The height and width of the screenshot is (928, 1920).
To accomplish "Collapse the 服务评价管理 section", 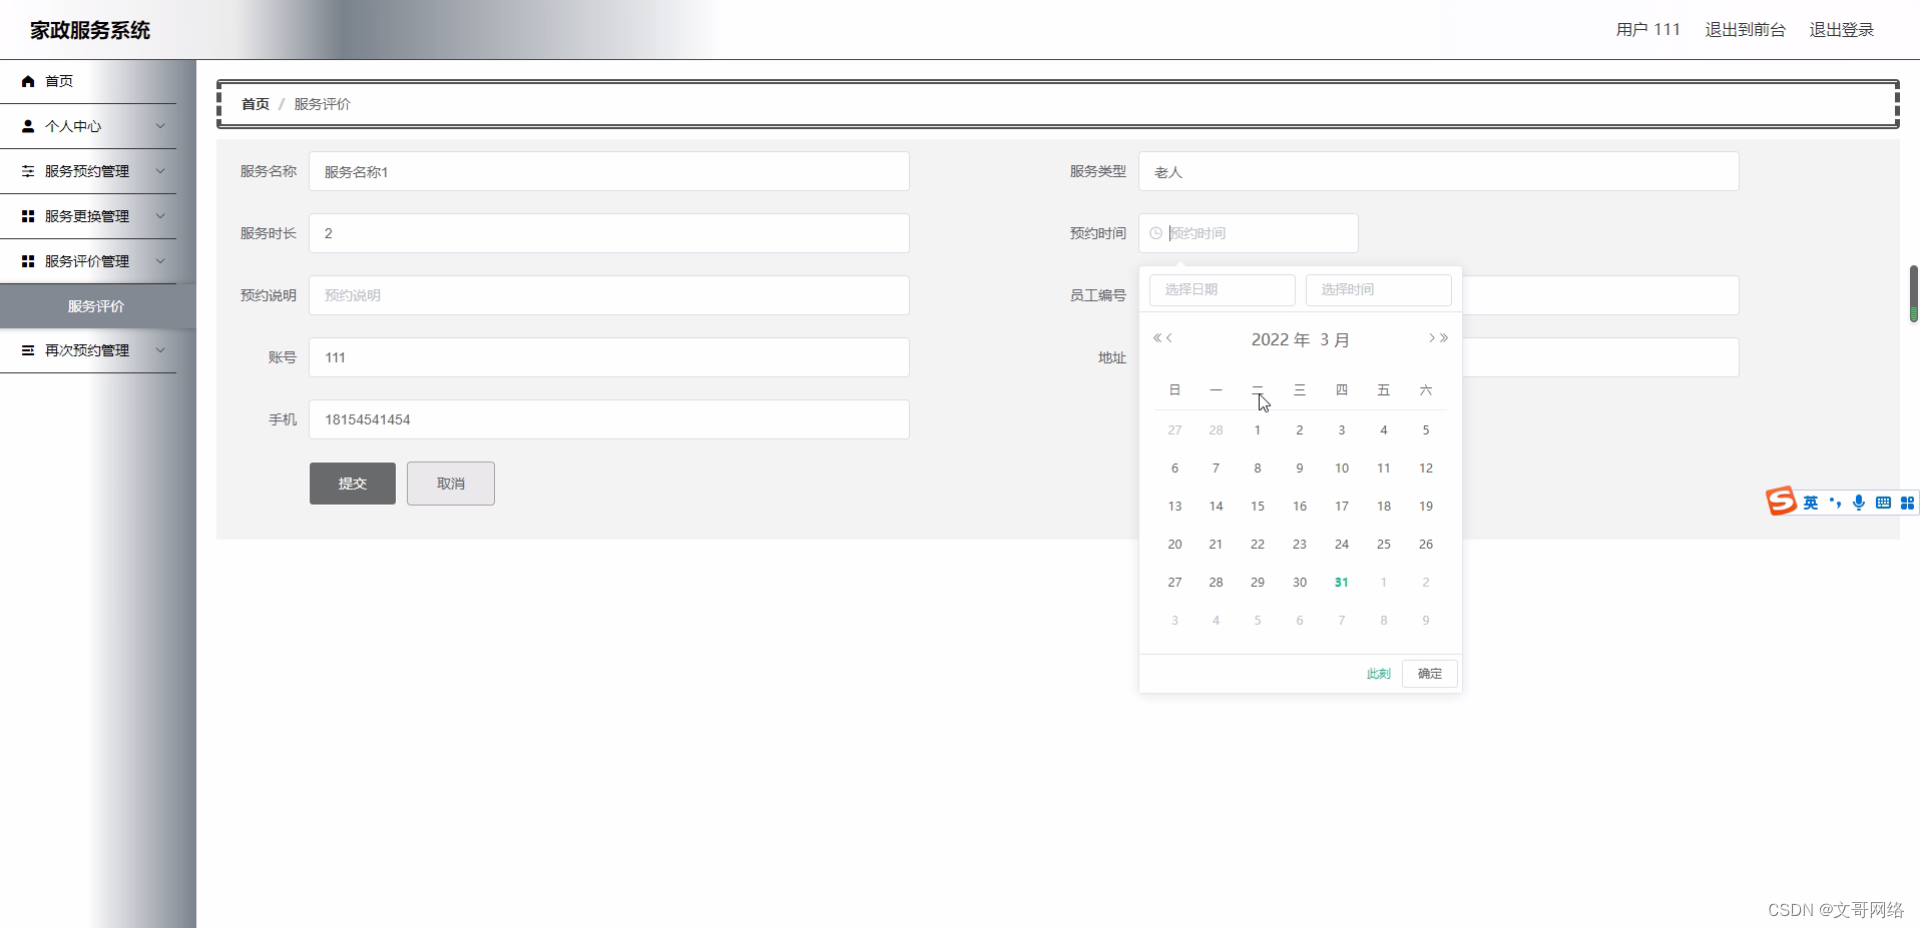I will pyautogui.click(x=161, y=261).
